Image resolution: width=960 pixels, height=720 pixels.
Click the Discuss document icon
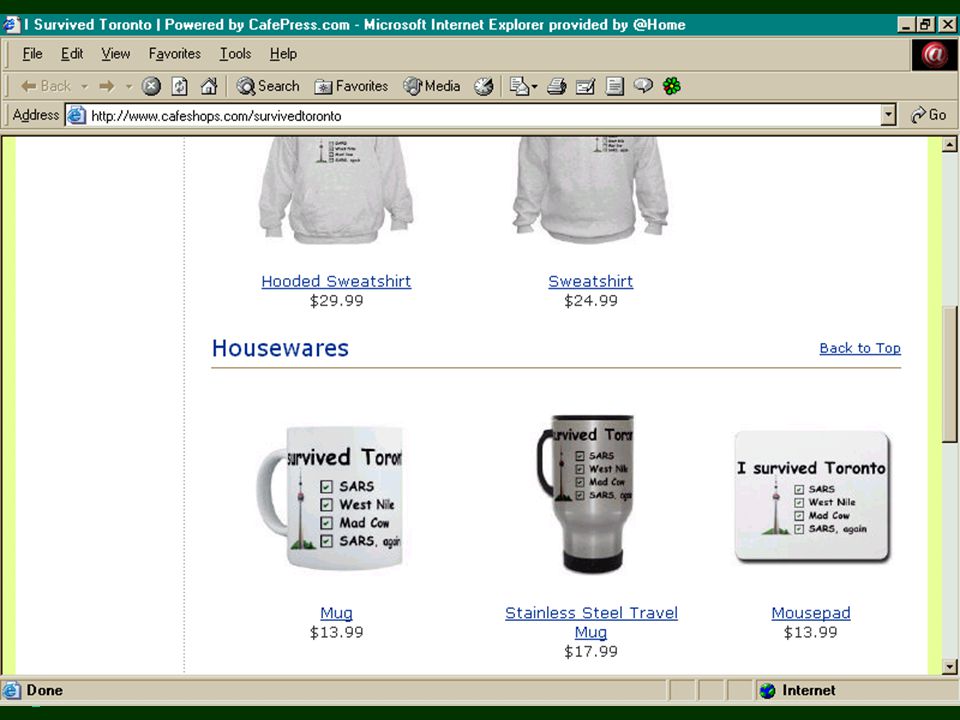614,86
